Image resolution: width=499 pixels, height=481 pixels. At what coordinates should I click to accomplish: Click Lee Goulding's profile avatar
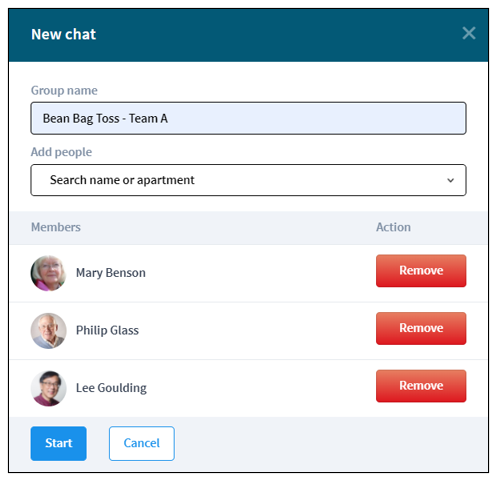click(48, 388)
